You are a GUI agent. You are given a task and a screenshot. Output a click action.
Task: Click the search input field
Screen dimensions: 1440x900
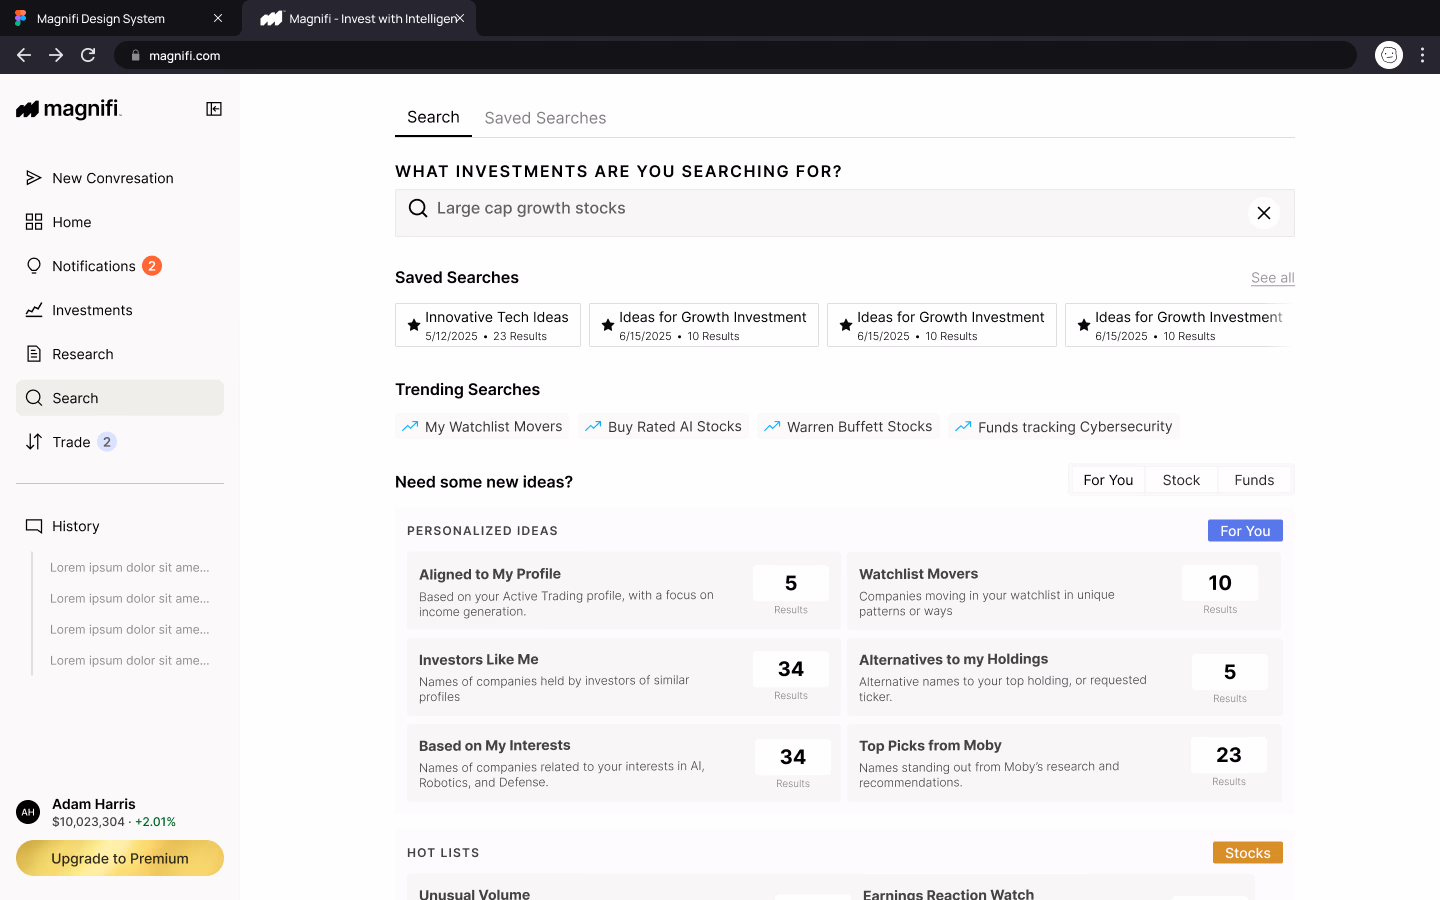click(x=845, y=213)
